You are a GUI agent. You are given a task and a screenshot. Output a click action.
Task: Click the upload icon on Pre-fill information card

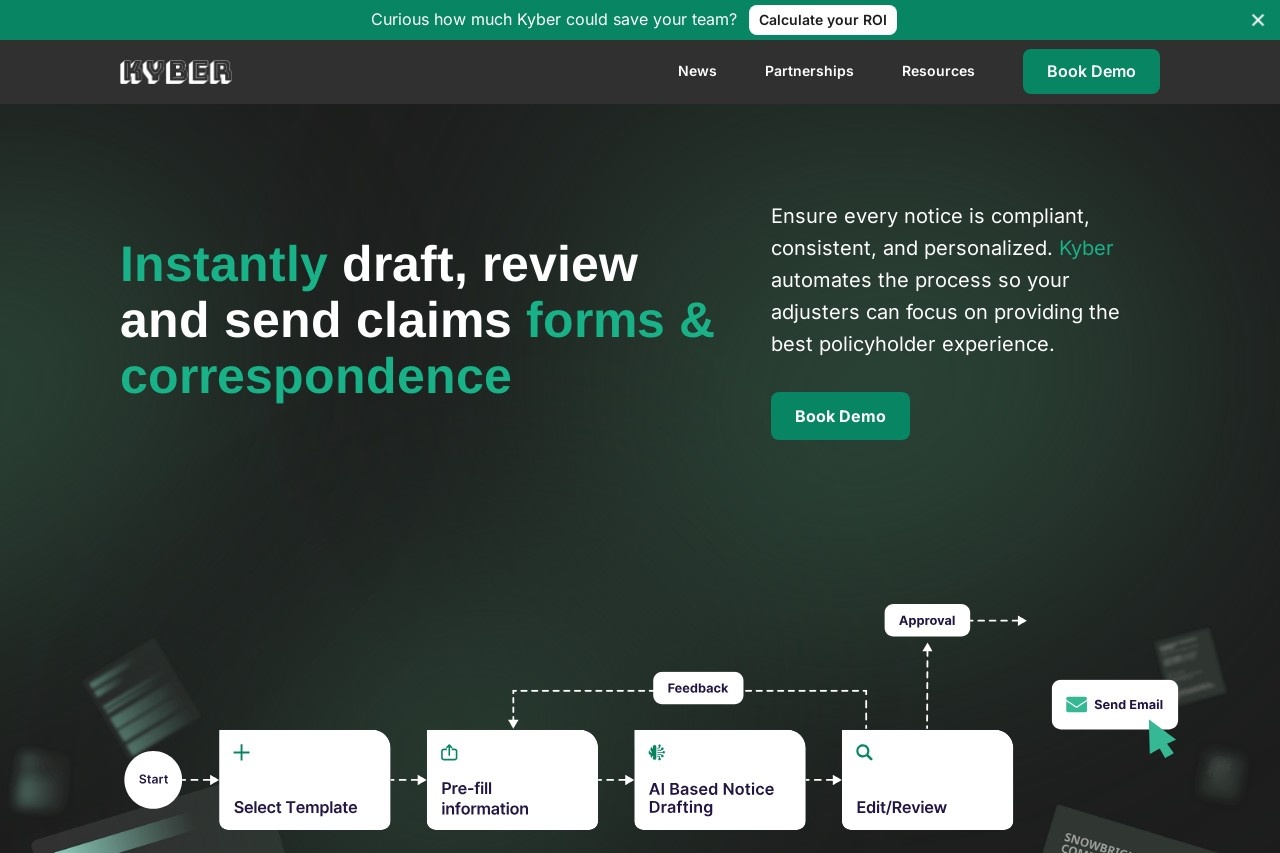point(449,752)
